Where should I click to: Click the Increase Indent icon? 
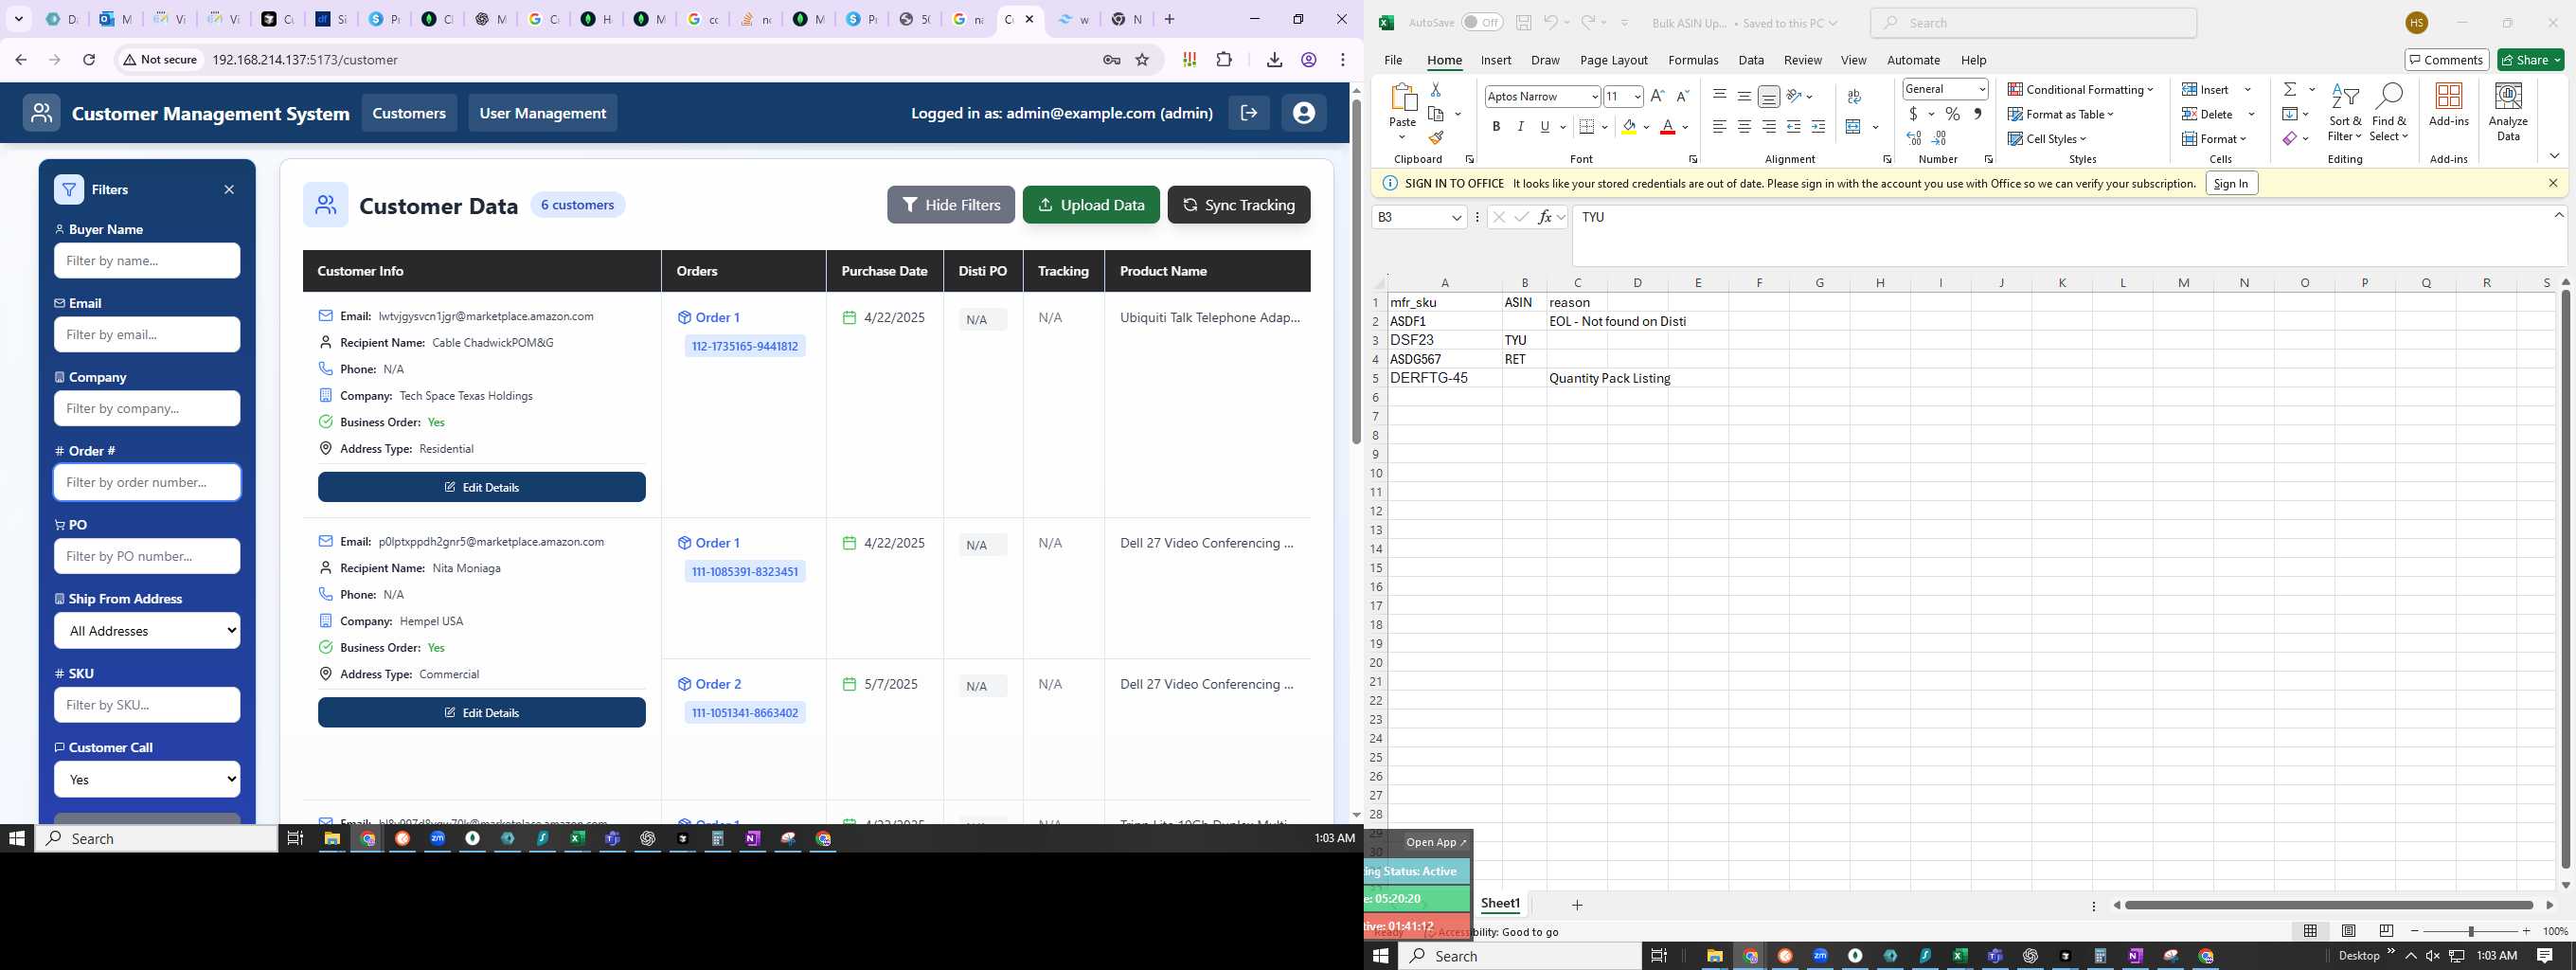(1818, 126)
